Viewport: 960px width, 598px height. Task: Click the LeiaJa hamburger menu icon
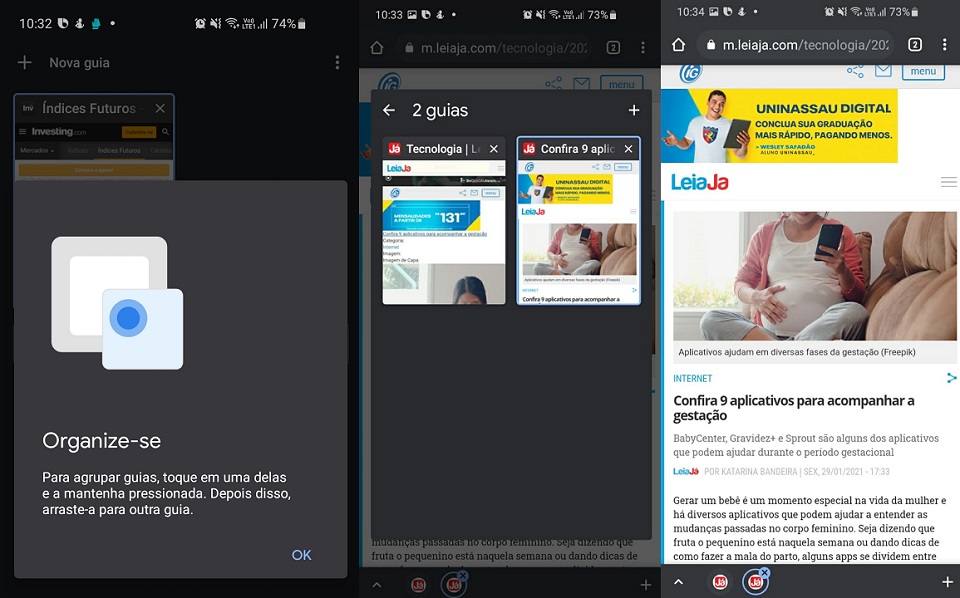click(x=948, y=182)
